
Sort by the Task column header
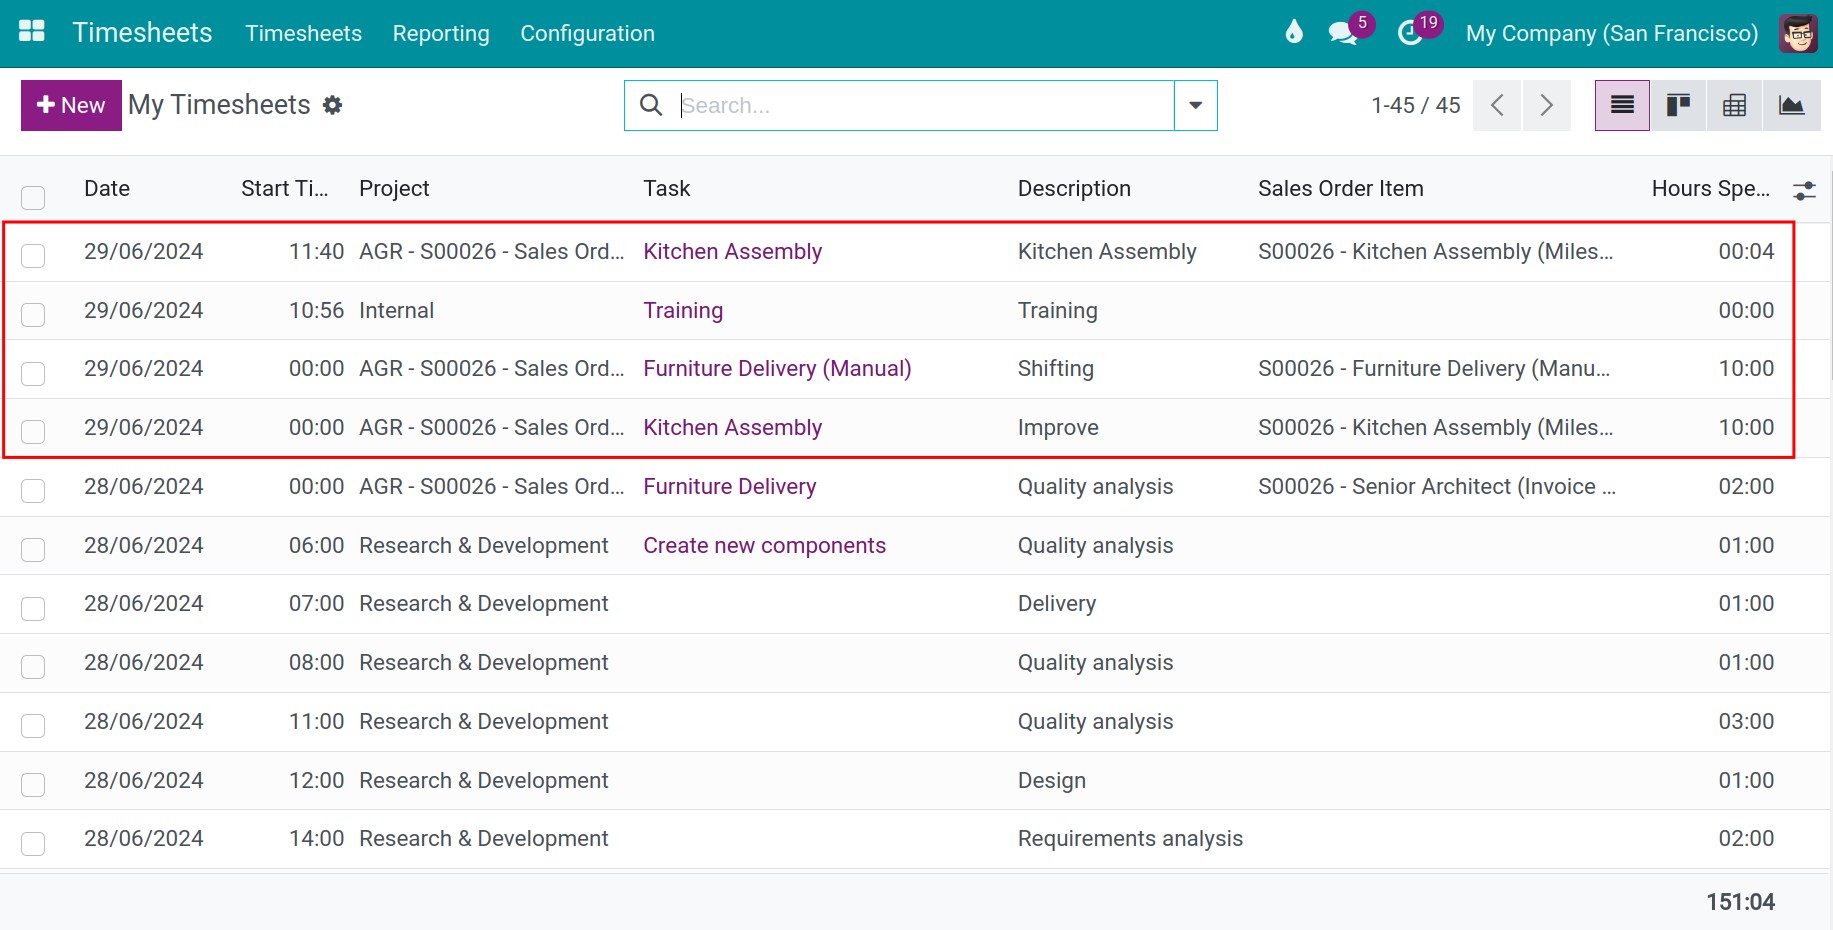666,189
